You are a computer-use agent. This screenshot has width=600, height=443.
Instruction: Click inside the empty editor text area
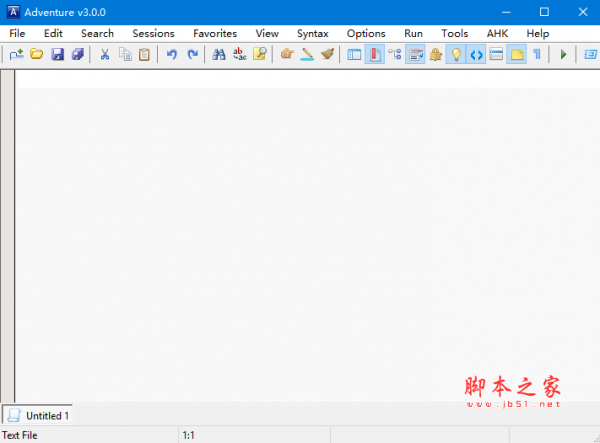point(308,236)
